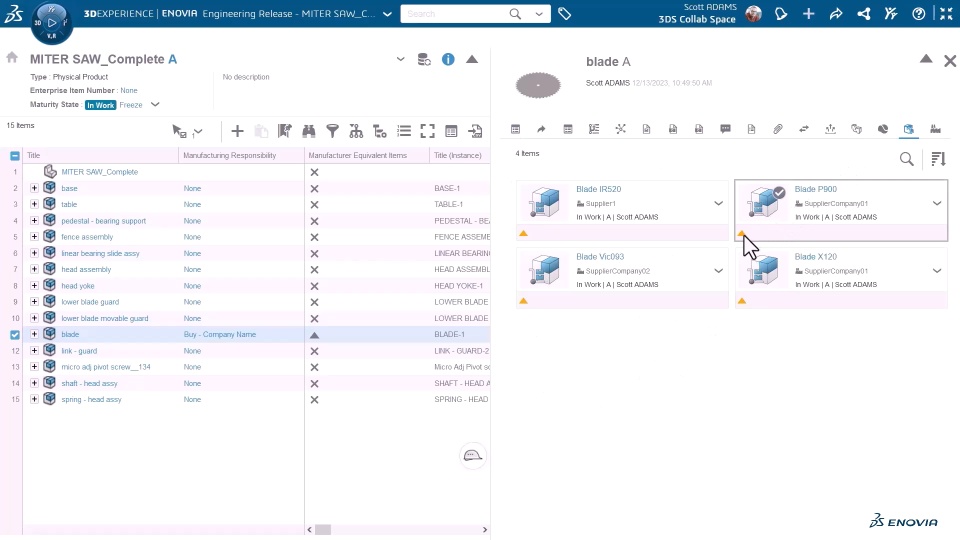Click the In Work state badge
Screen dimensions: 960x540
pyautogui.click(x=100, y=105)
